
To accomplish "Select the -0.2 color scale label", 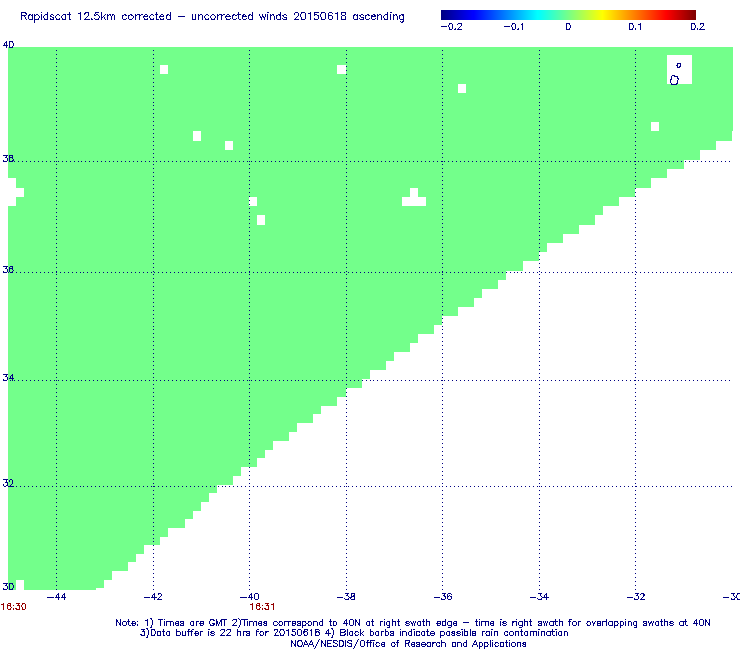I will pyautogui.click(x=452, y=27).
